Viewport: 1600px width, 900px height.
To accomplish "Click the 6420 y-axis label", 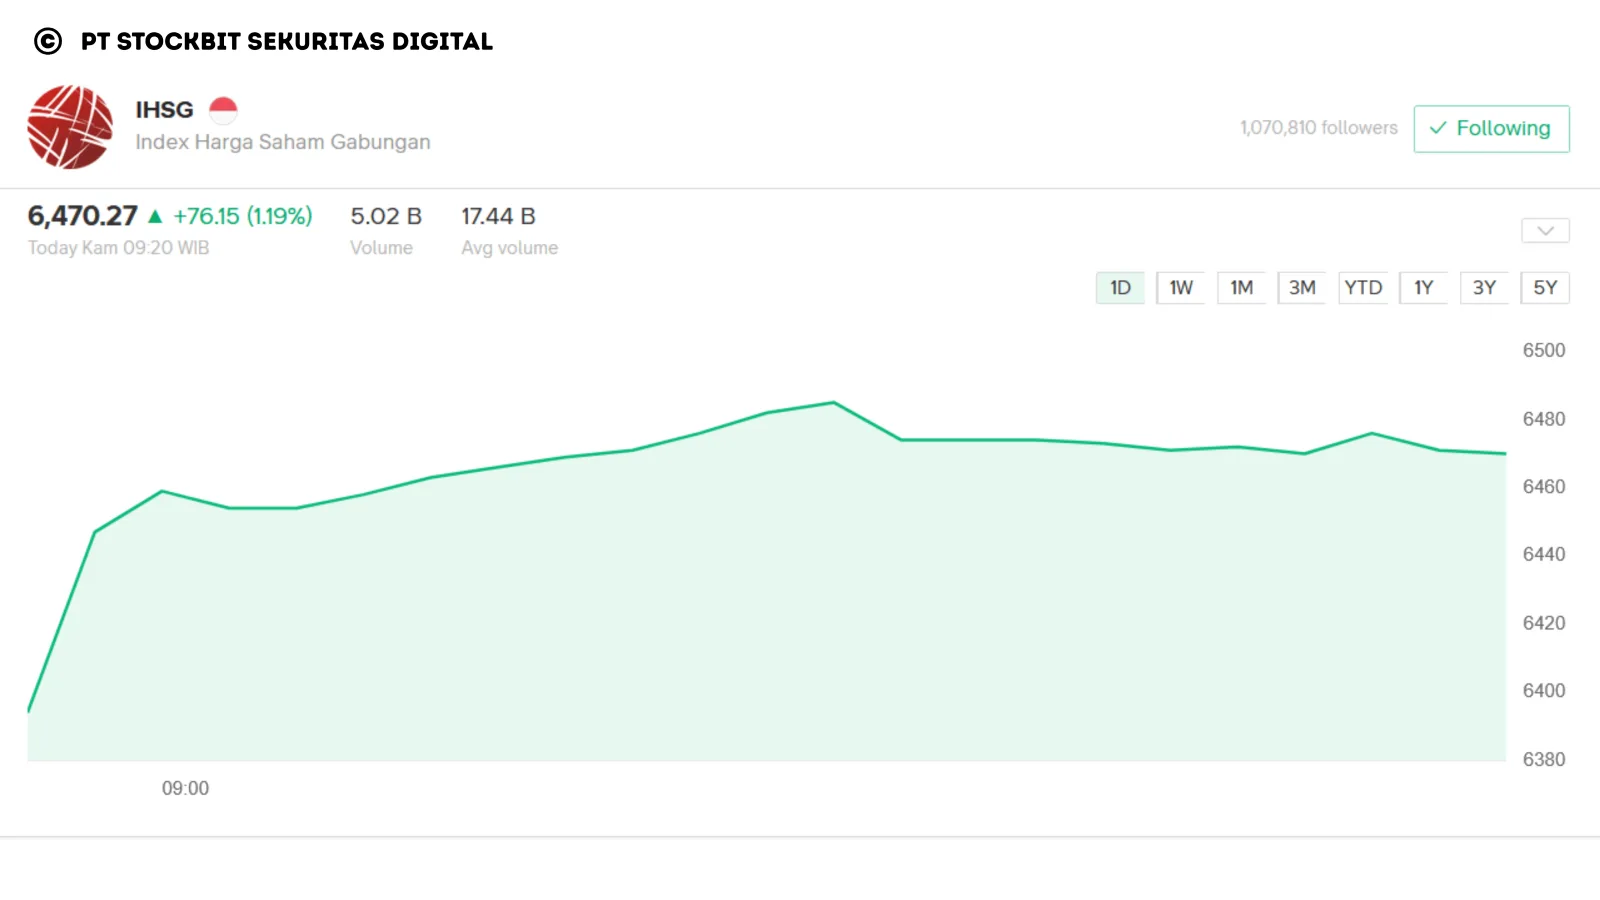I will [1544, 623].
